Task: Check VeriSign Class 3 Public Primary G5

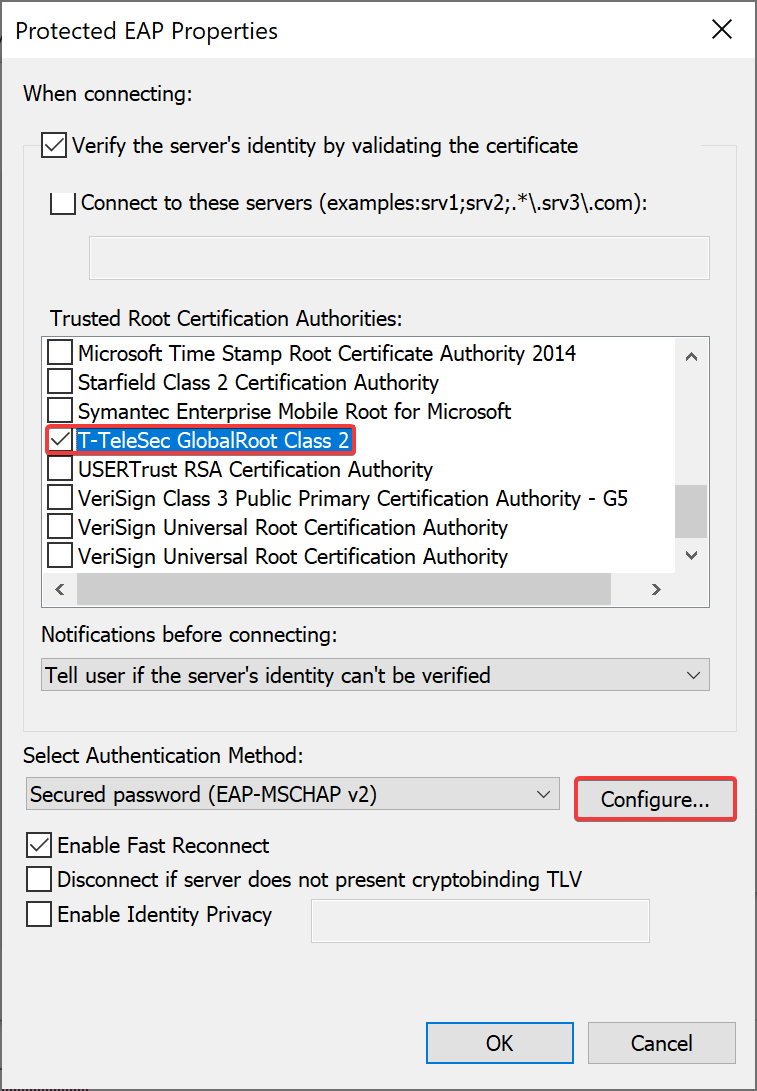Action: (x=60, y=499)
